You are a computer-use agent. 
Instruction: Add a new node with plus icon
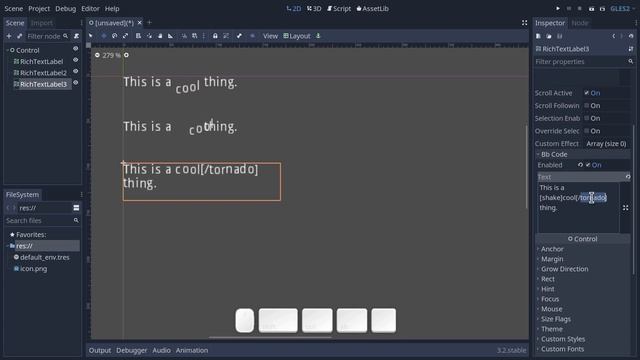(9, 36)
